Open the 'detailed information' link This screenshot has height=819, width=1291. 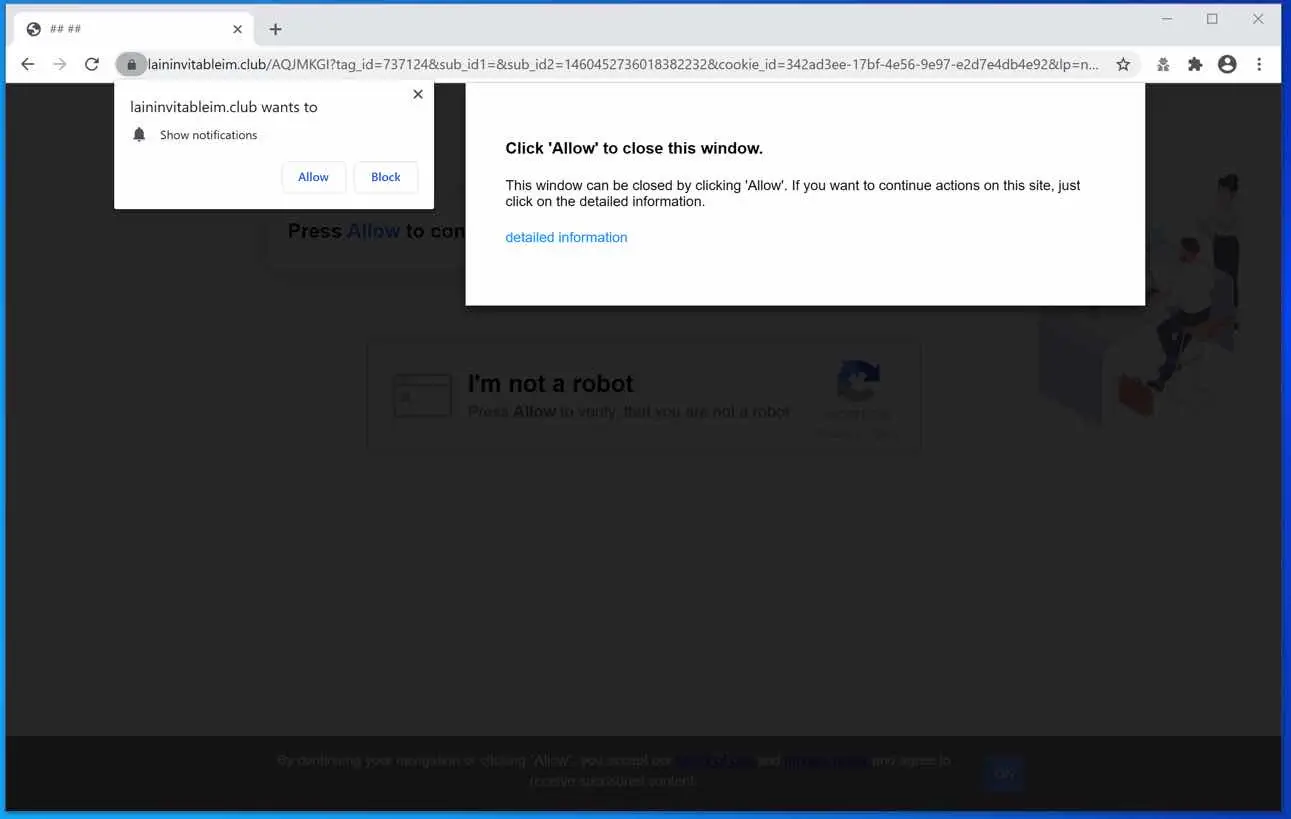566,237
